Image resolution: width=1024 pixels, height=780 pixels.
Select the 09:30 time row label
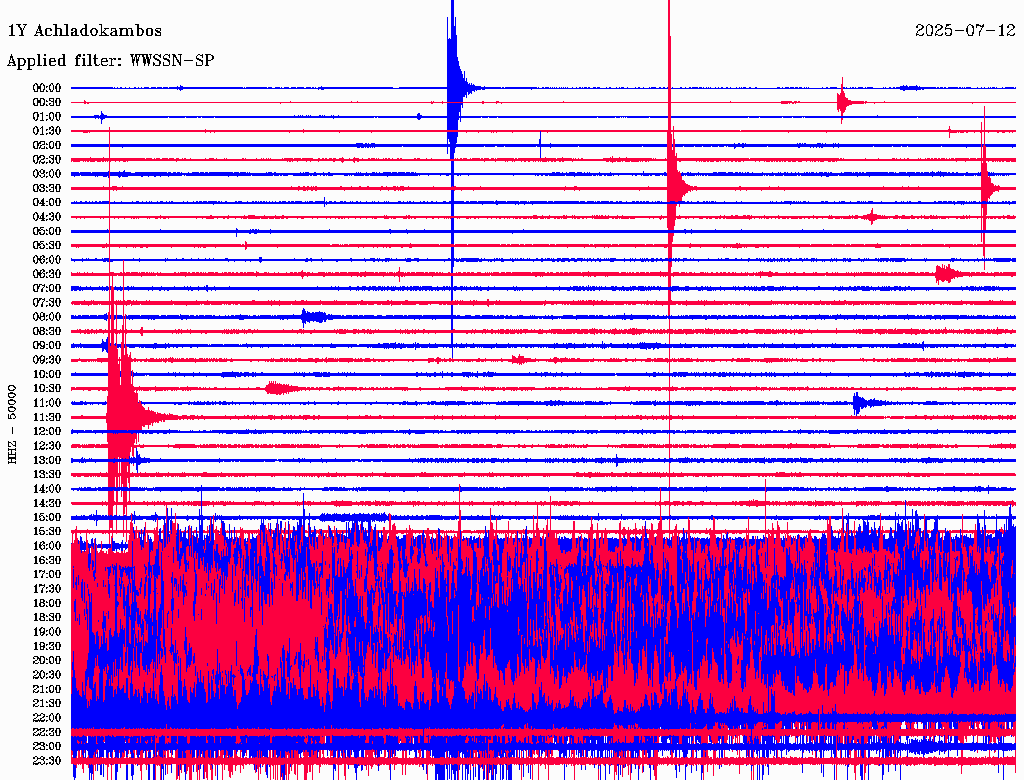tap(47, 361)
